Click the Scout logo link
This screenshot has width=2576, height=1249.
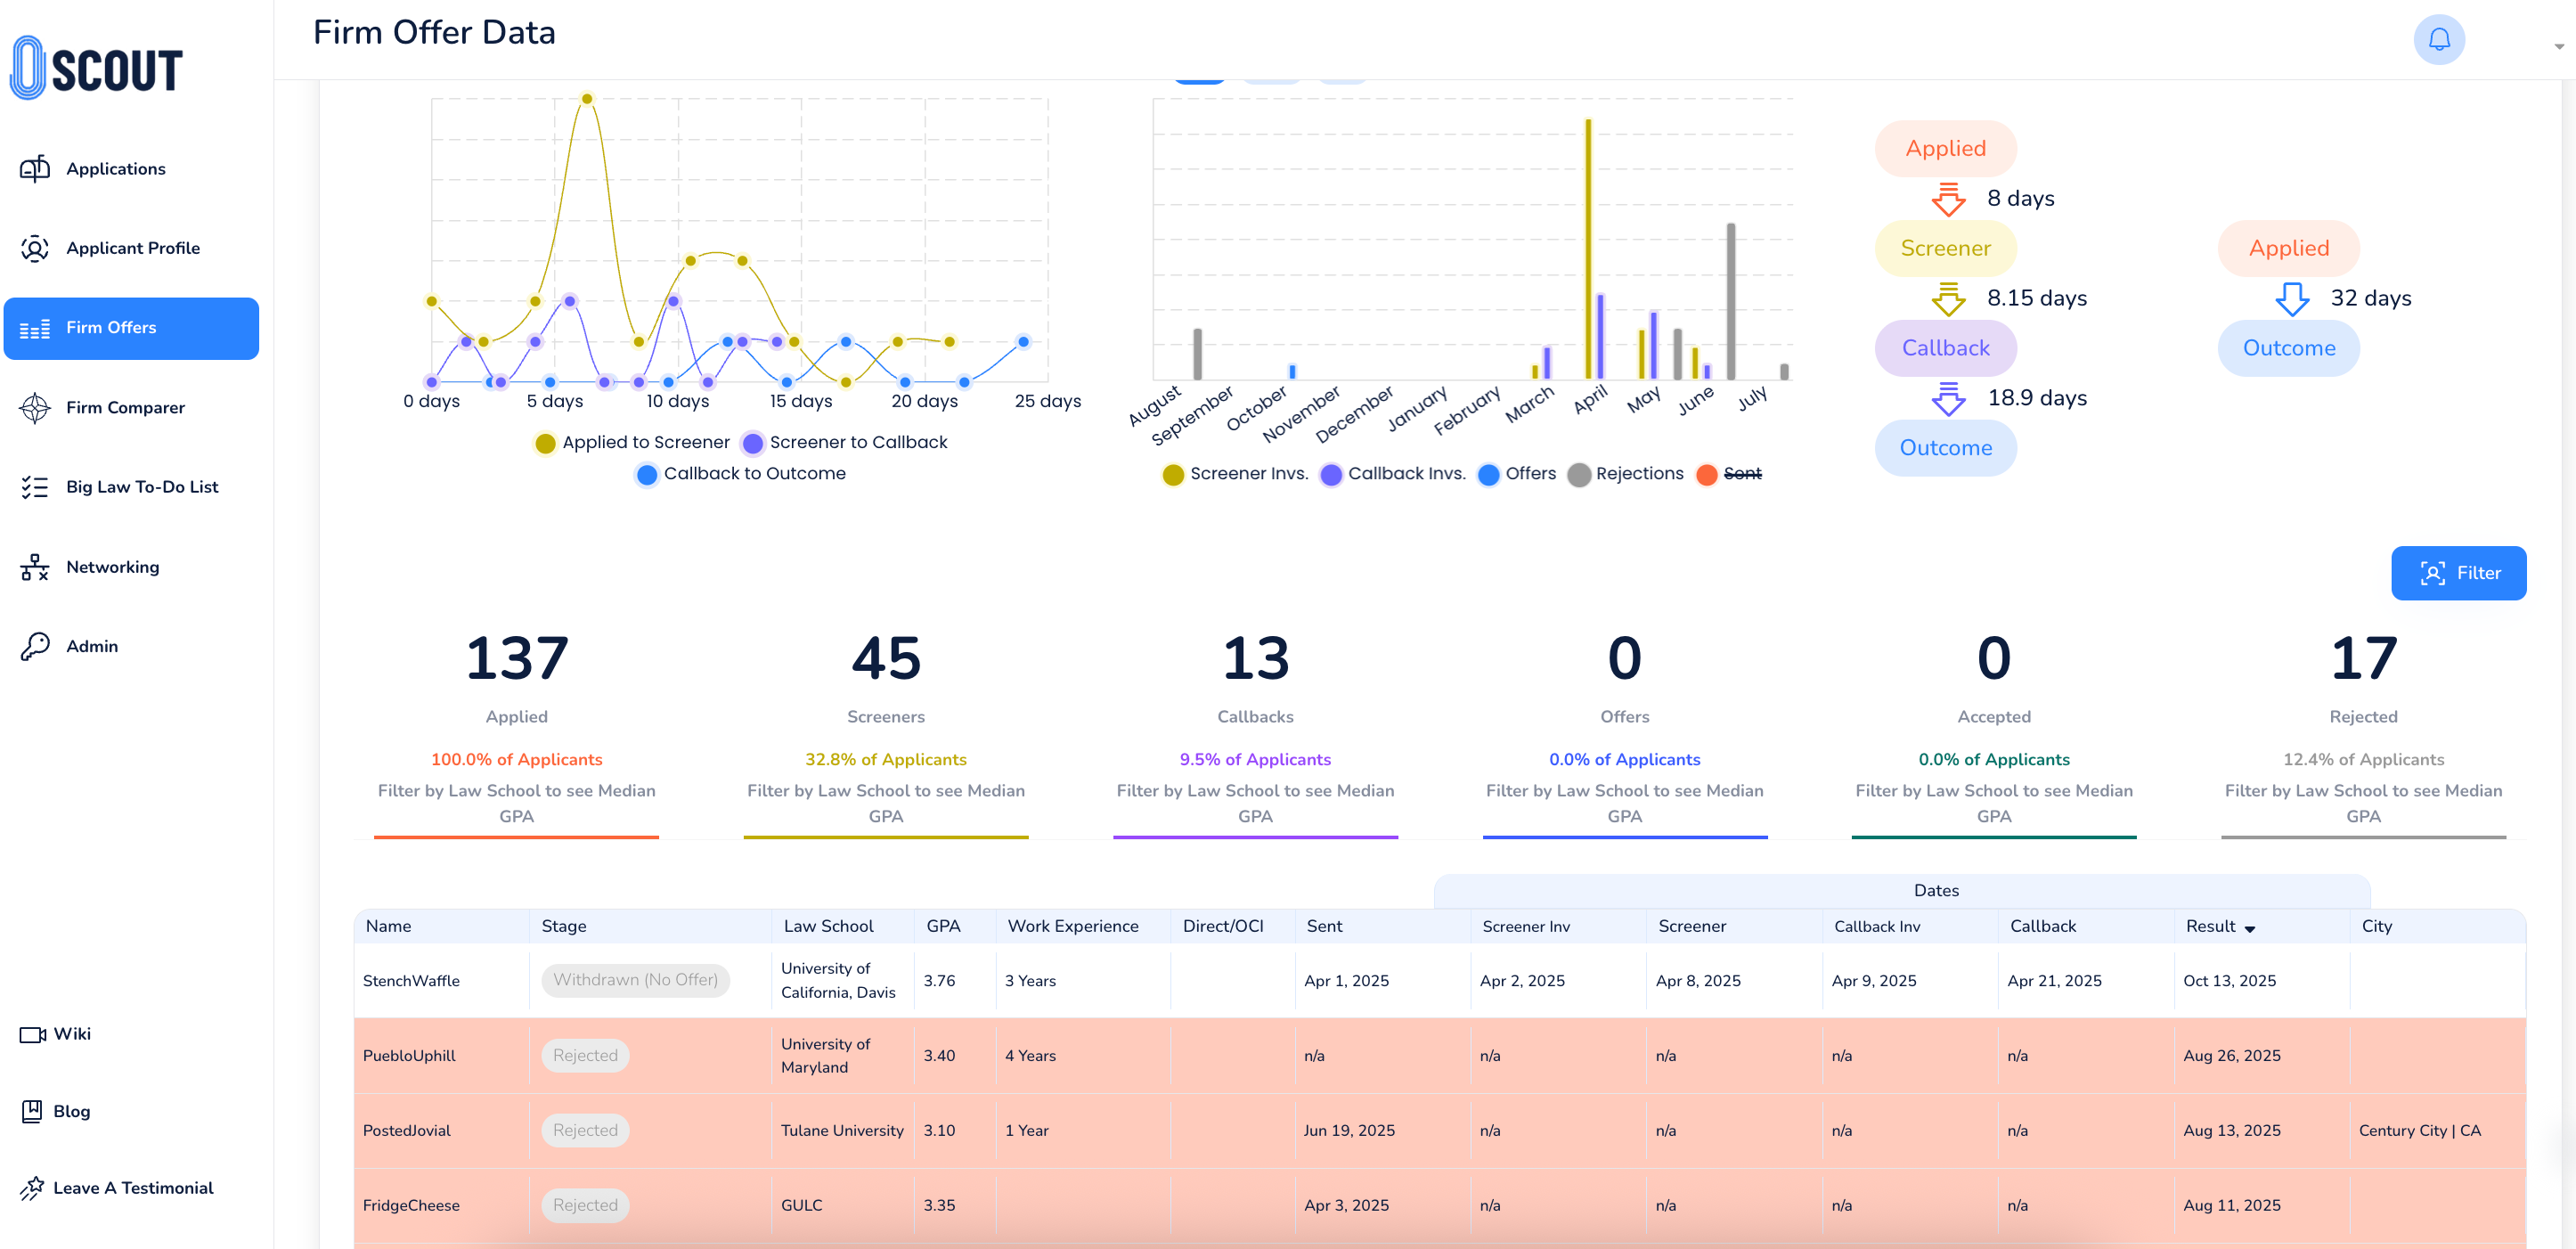pos(97,68)
